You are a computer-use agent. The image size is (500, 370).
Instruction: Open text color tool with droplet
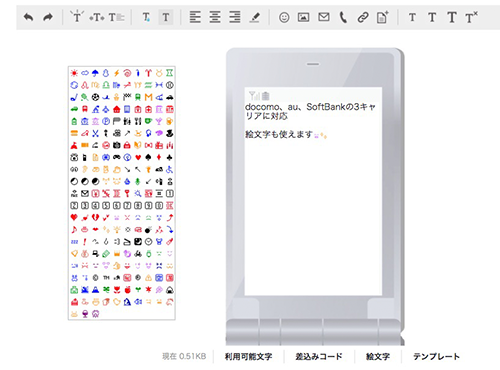(146, 17)
